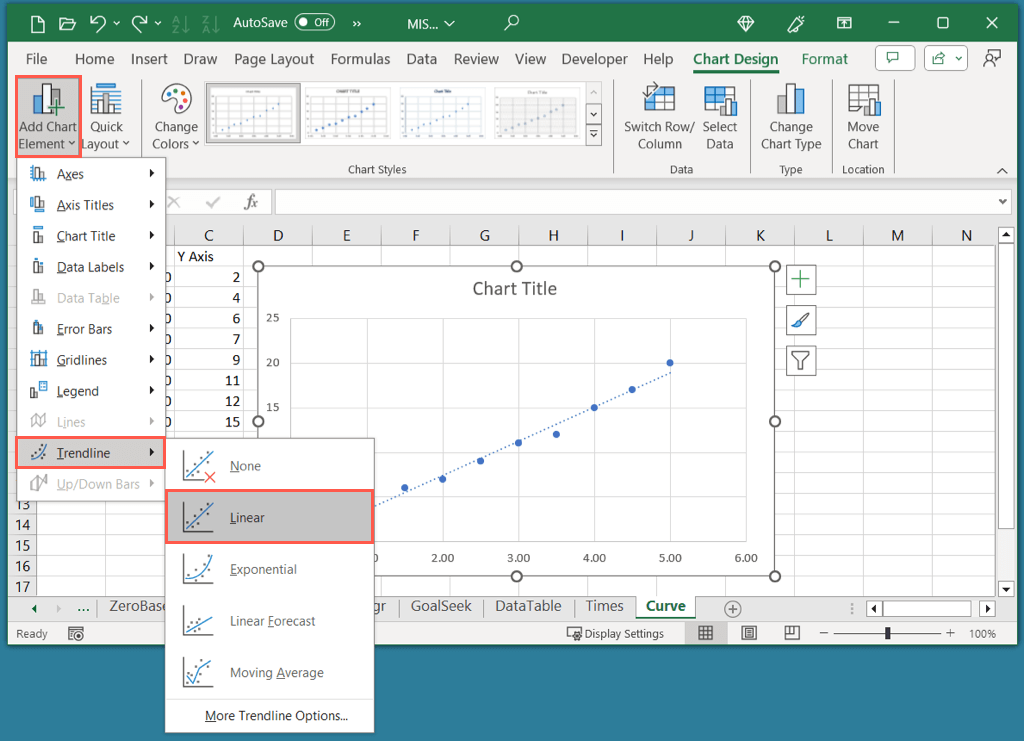The height and width of the screenshot is (741, 1024).
Task: Click the Chart Title text in the chart
Action: pyautogui.click(x=515, y=289)
